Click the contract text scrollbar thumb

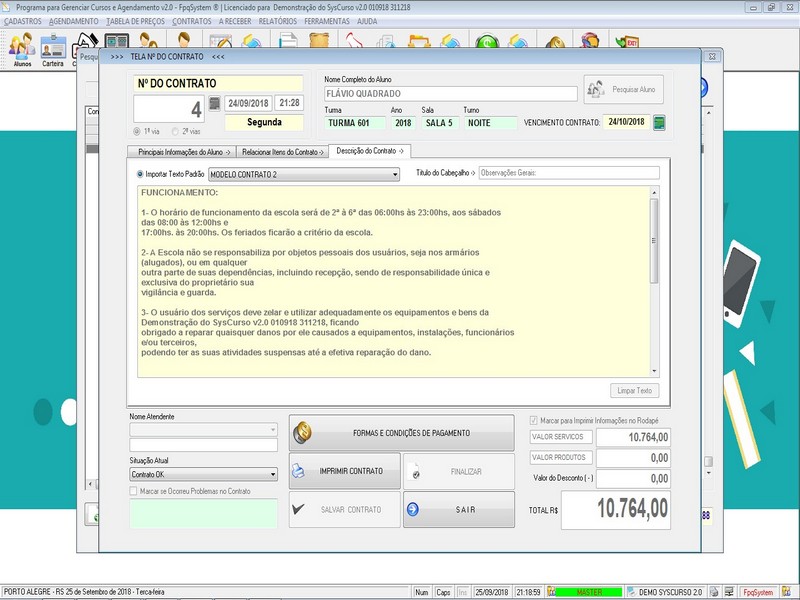pos(654,240)
